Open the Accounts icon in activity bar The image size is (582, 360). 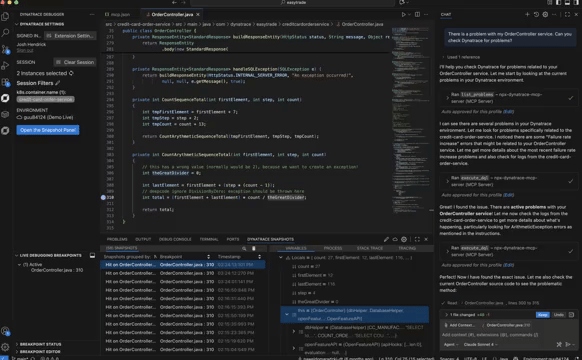coord(5,331)
